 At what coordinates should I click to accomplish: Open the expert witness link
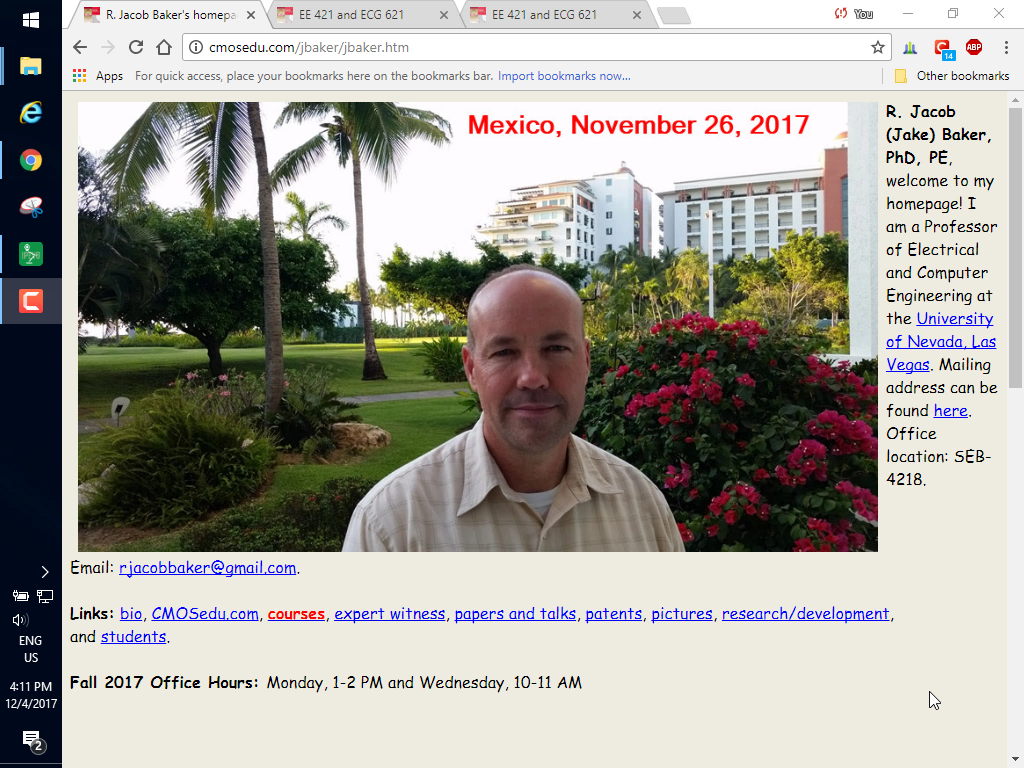(390, 614)
